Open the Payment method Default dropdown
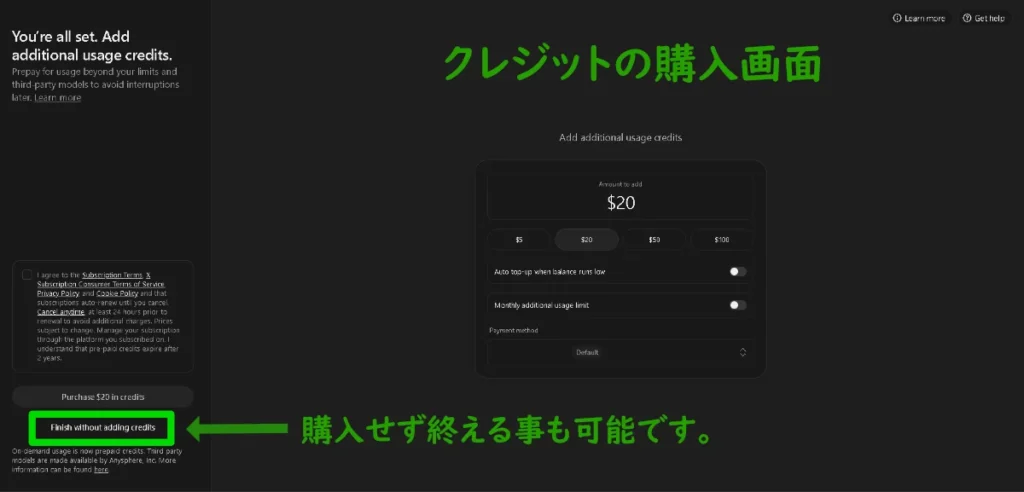The height and width of the screenshot is (492, 1024). point(620,352)
